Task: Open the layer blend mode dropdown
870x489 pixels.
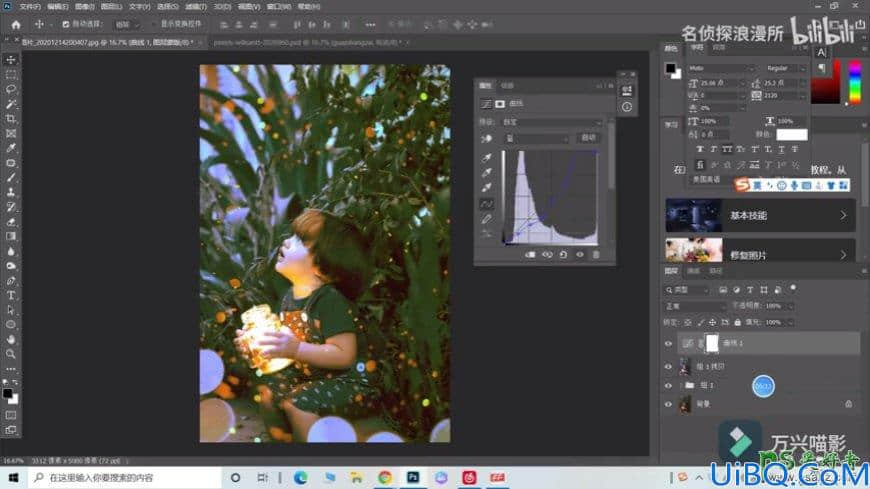Action: click(x=696, y=306)
